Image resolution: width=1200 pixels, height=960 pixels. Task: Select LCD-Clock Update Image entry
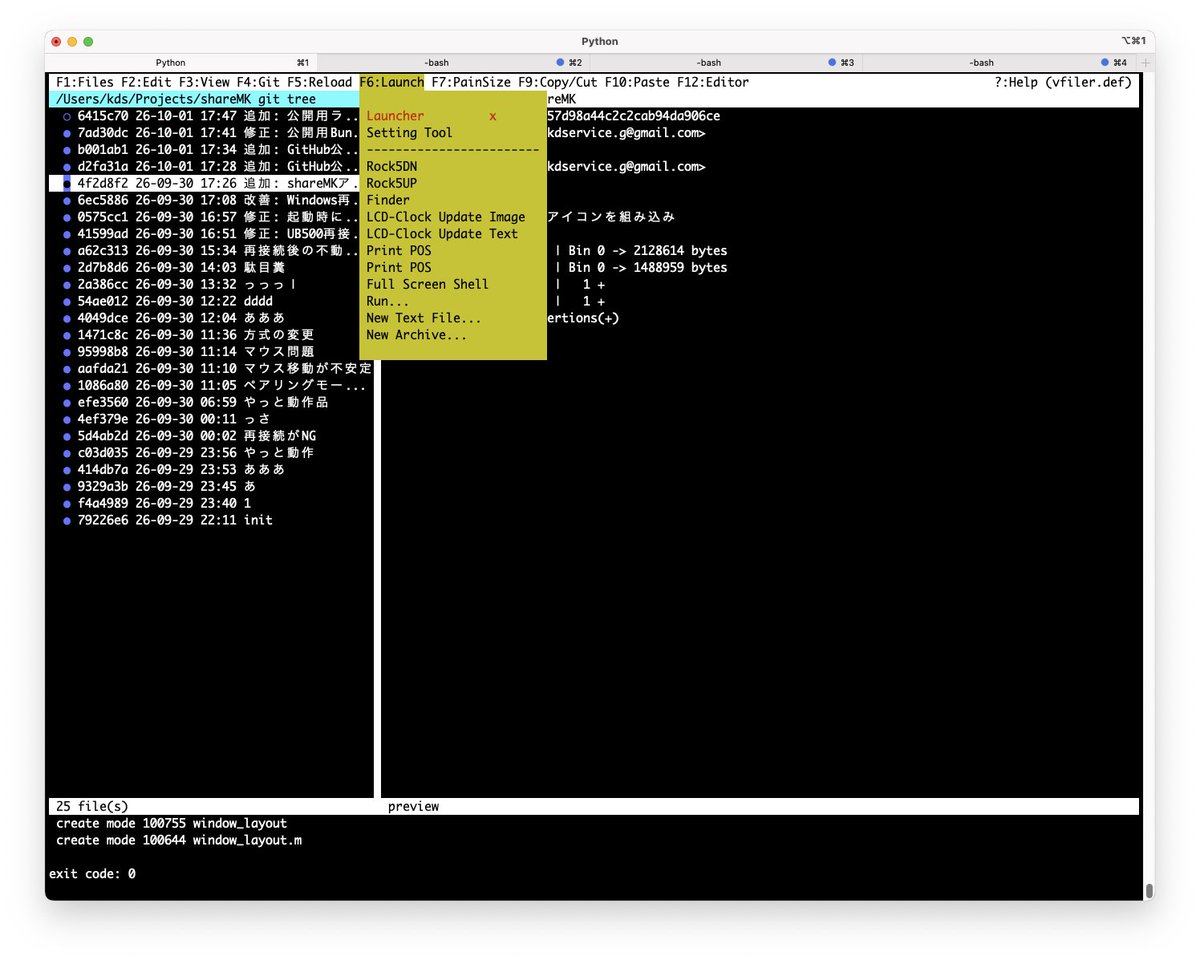pyautogui.click(x=446, y=217)
